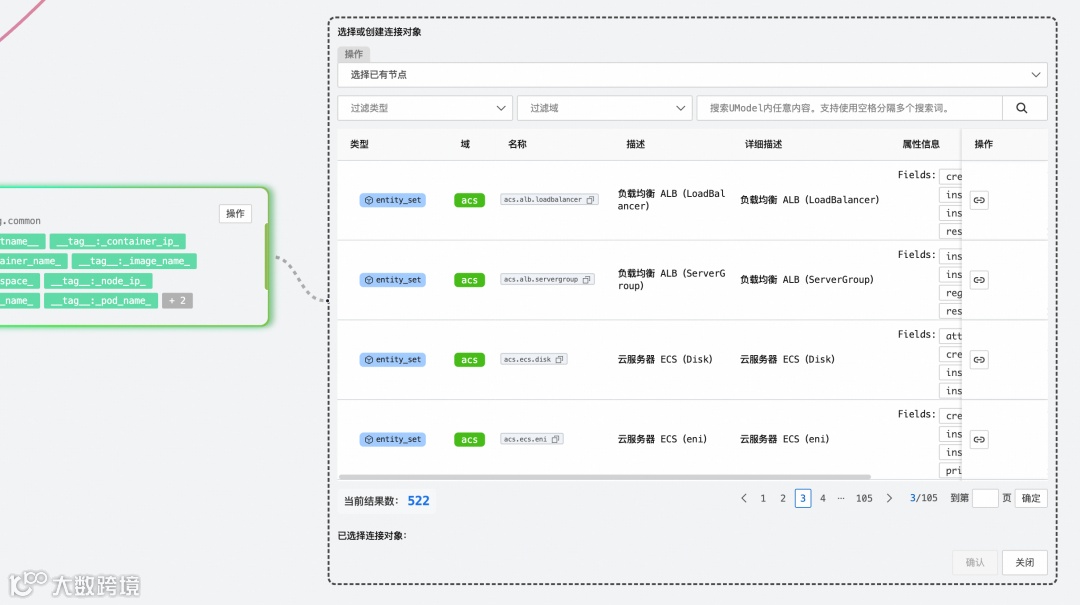Click the 名称 column header
1080x605 pixels.
(x=517, y=144)
